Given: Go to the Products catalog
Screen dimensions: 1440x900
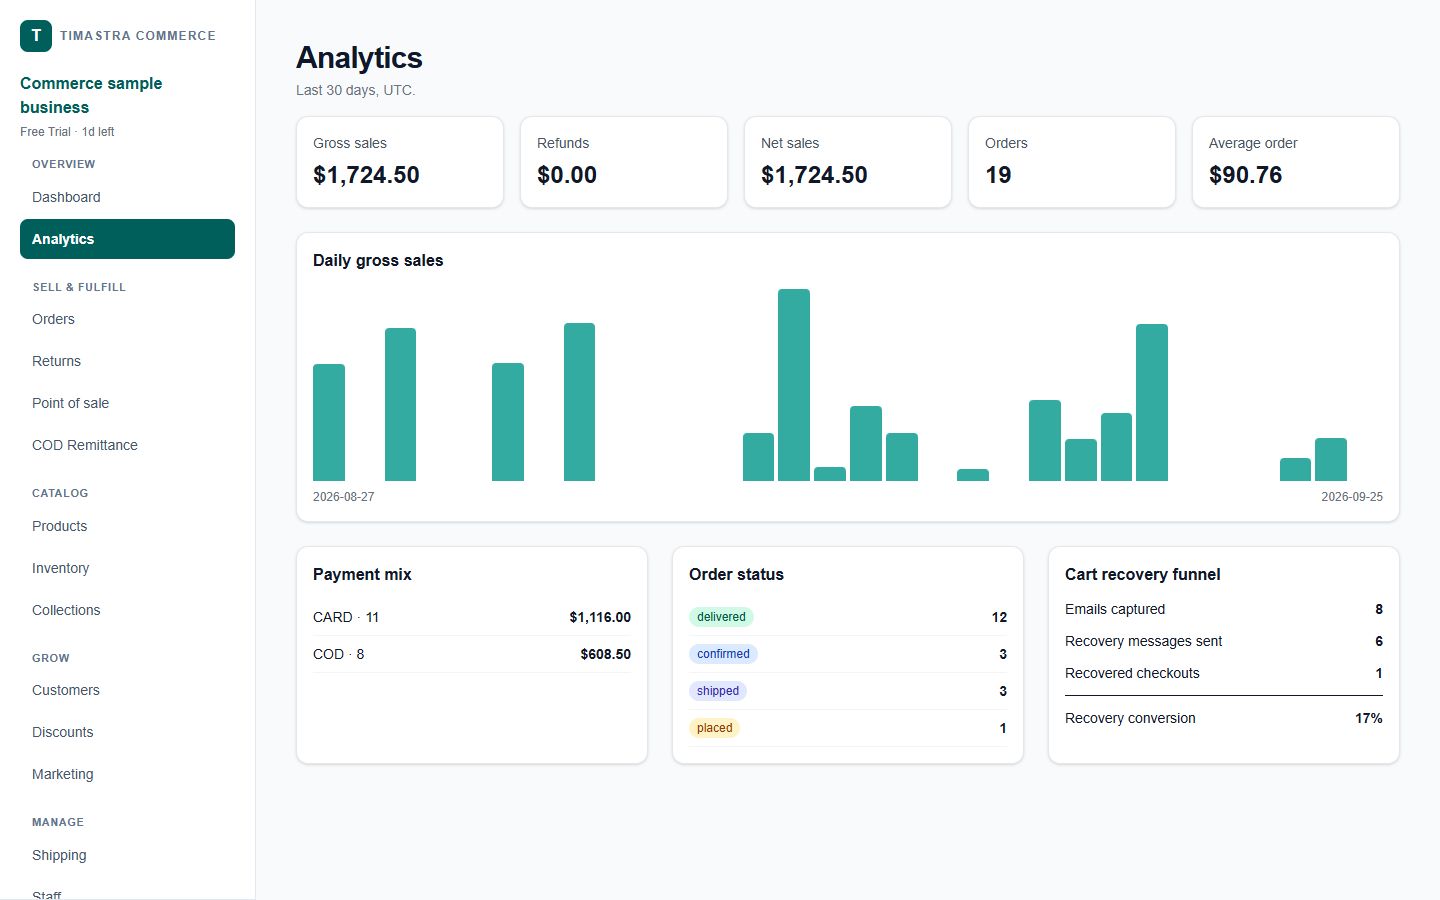Looking at the screenshot, I should pyautogui.click(x=127, y=526).
